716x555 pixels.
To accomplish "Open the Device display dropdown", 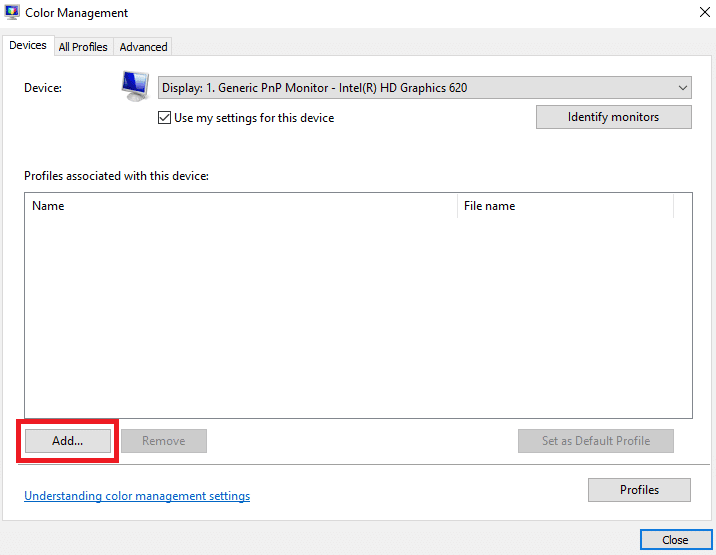I will (x=425, y=88).
